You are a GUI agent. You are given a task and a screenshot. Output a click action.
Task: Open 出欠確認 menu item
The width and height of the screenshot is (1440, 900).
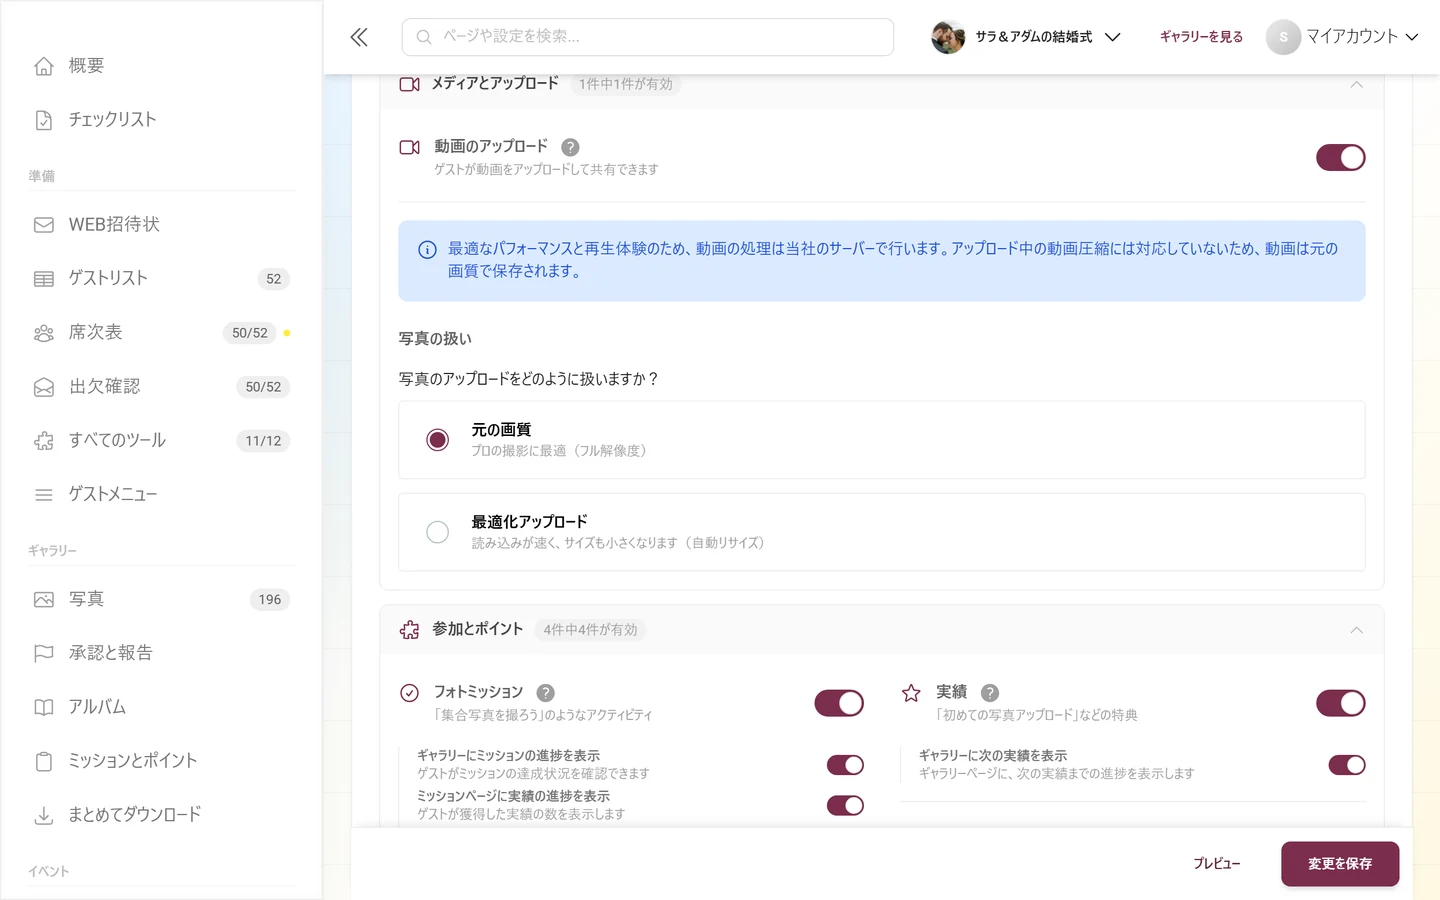point(104,387)
